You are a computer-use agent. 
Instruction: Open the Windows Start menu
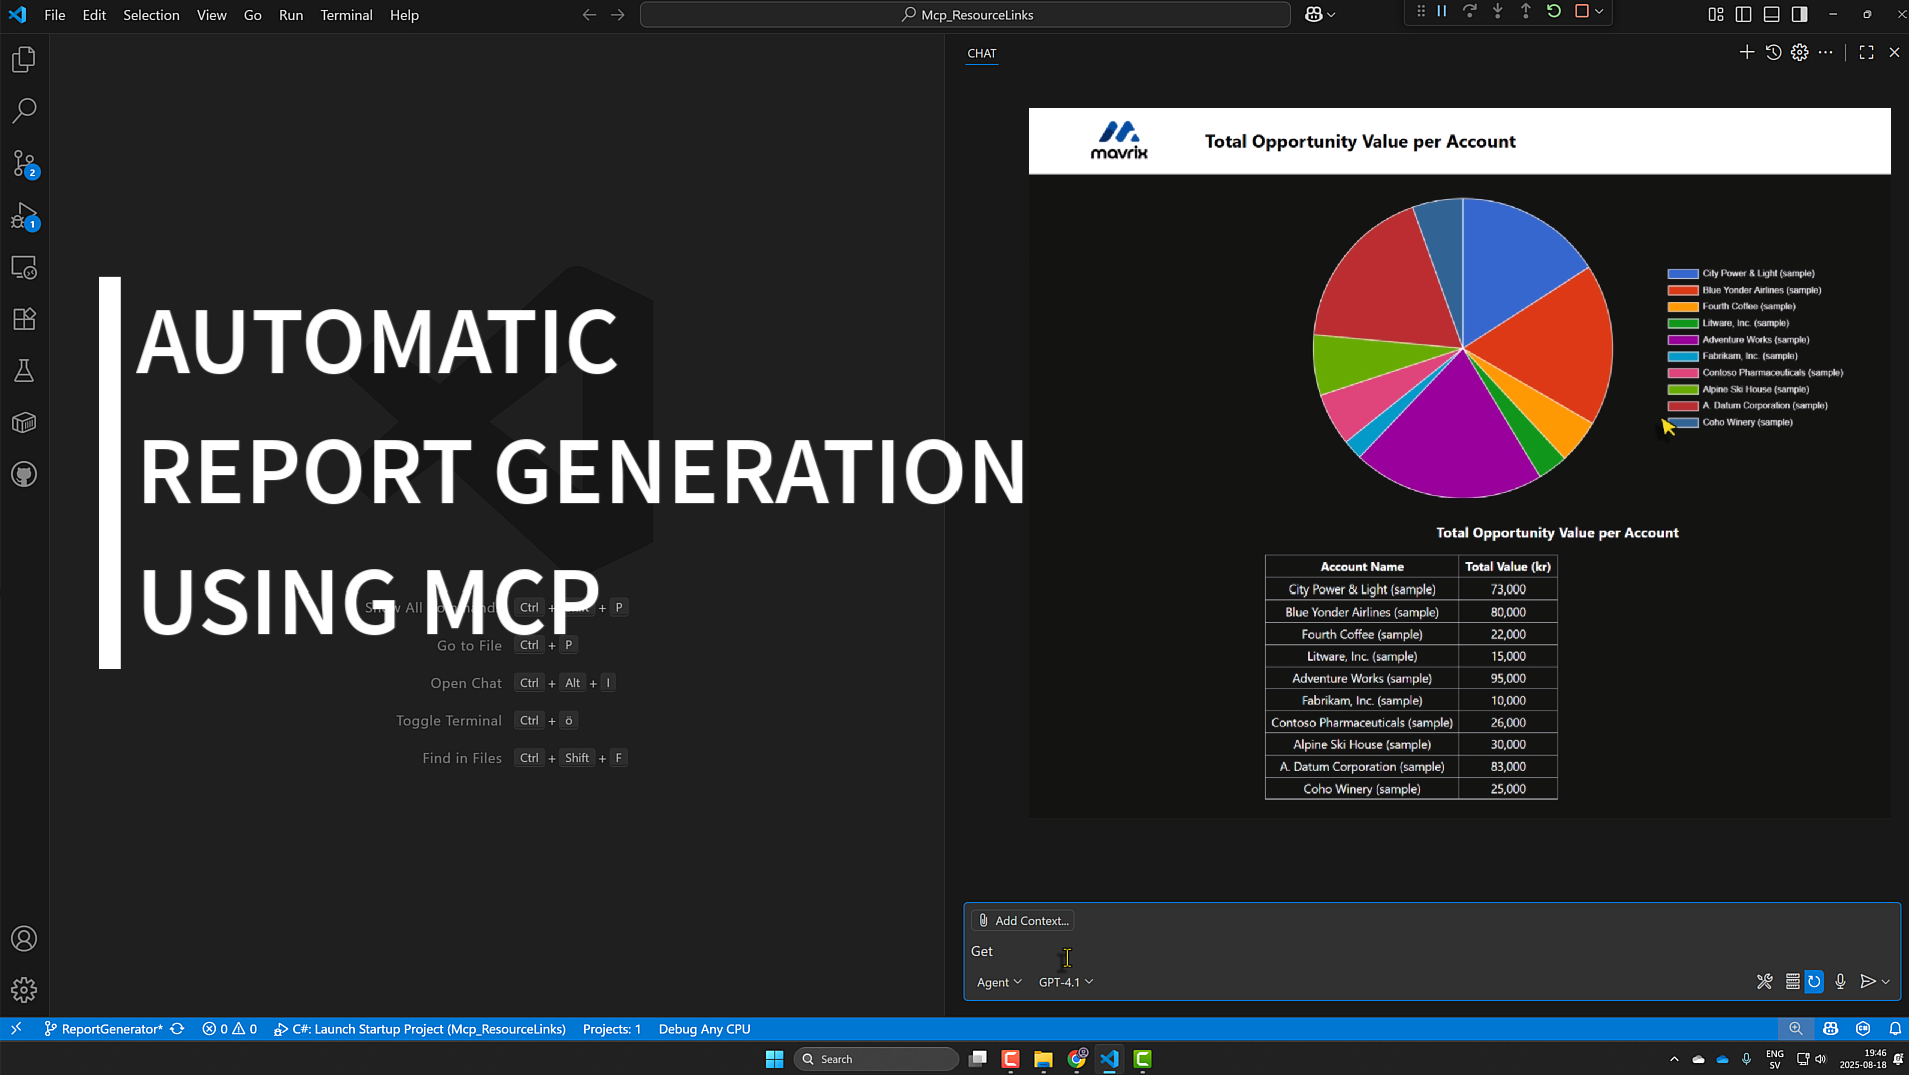[774, 1059]
